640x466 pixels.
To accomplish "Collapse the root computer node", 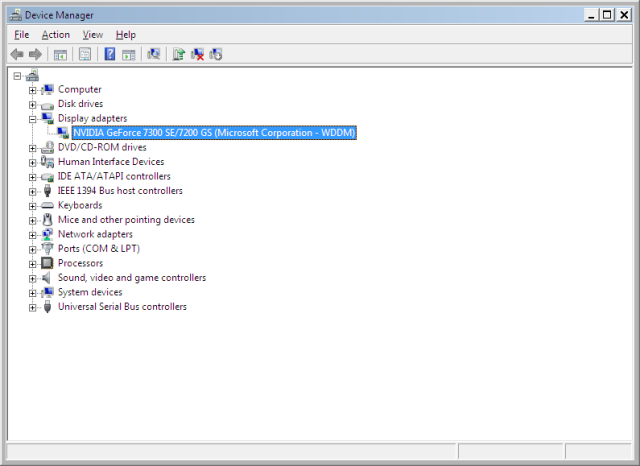I will point(17,76).
